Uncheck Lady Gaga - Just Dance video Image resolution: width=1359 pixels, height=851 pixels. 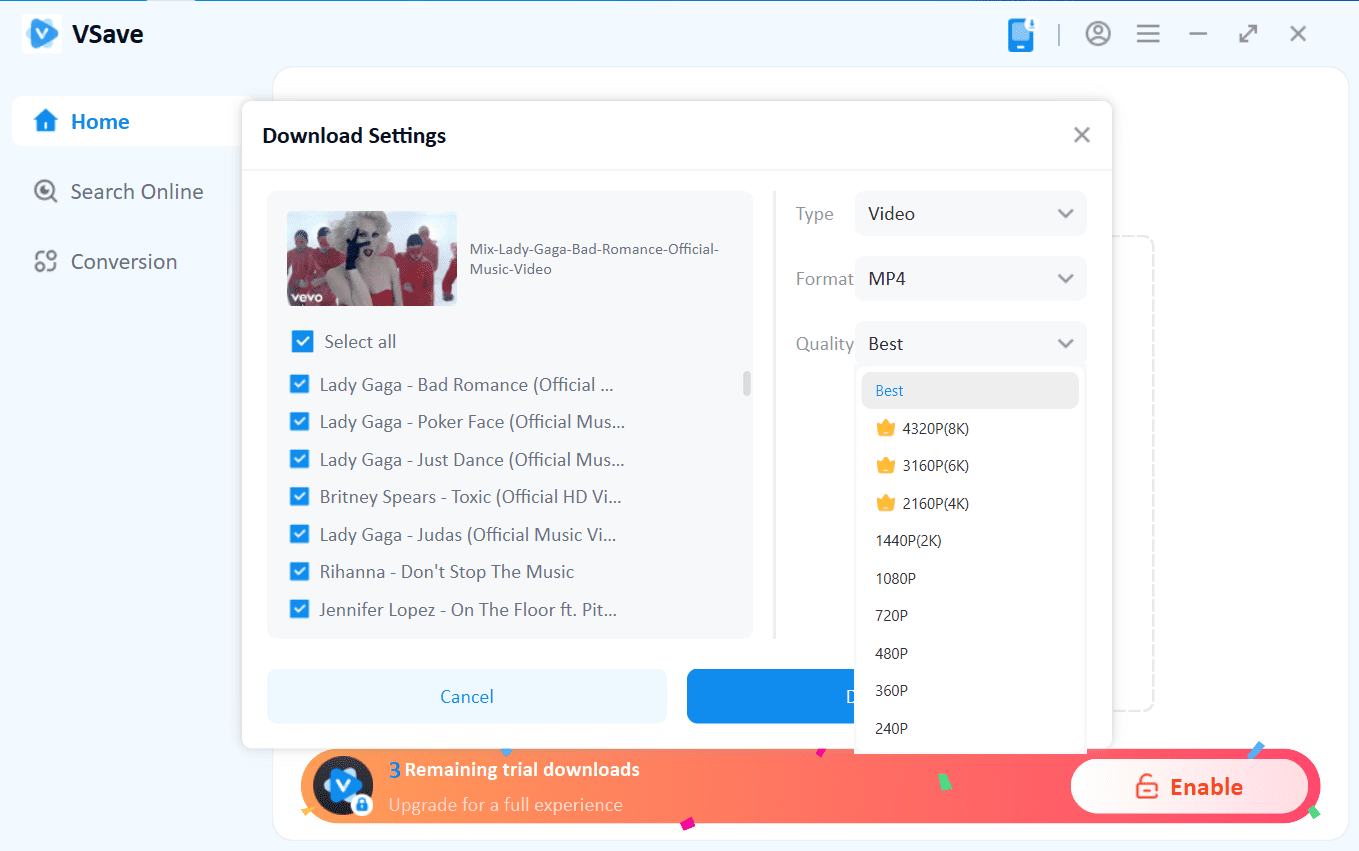(x=299, y=460)
